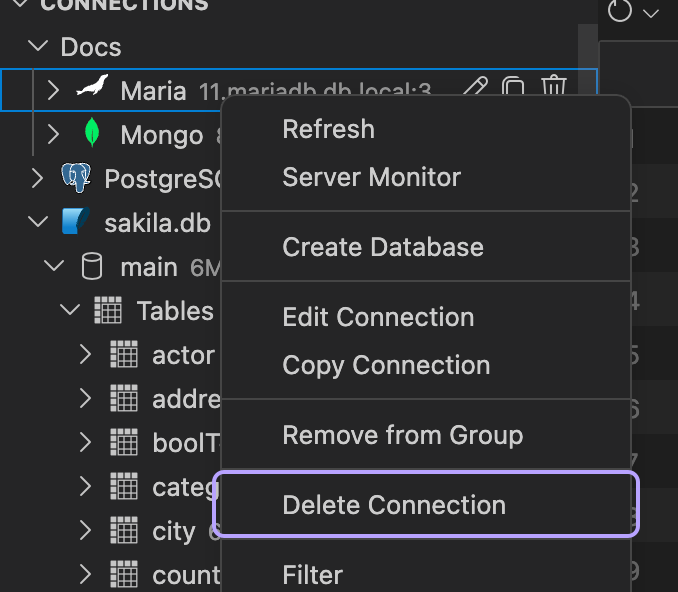Select the main database label
The width and height of the screenshot is (678, 592).
(x=149, y=267)
